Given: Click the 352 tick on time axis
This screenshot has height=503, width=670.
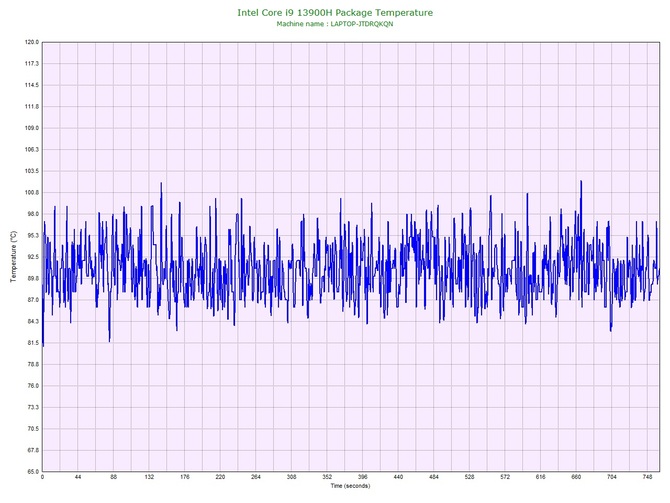Looking at the screenshot, I should 327,477.
